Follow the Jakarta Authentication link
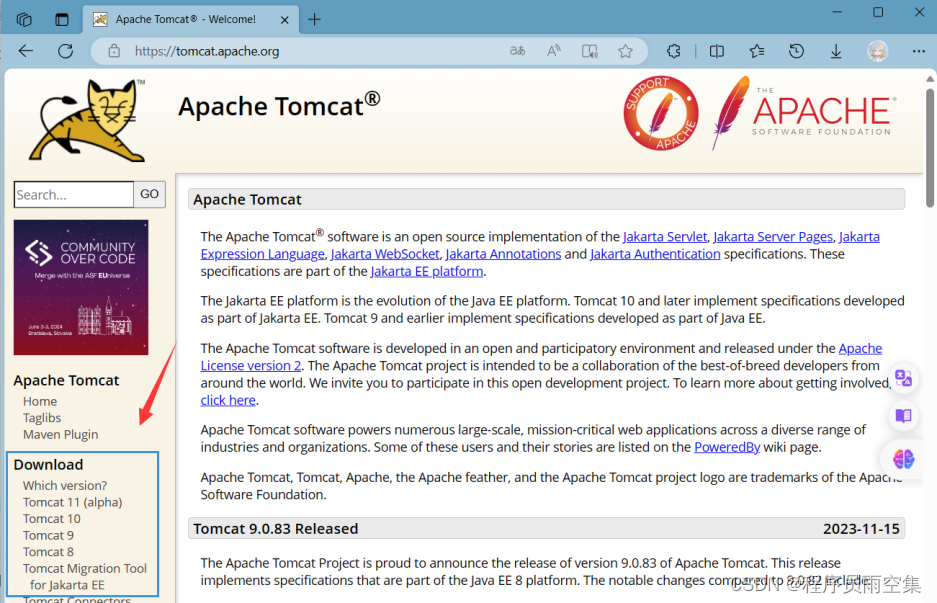Screen dimensions: 937x603 point(655,254)
